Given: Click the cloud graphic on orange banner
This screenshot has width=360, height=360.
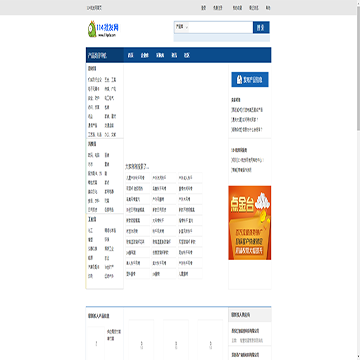Looking at the screenshot, I should point(262,200).
